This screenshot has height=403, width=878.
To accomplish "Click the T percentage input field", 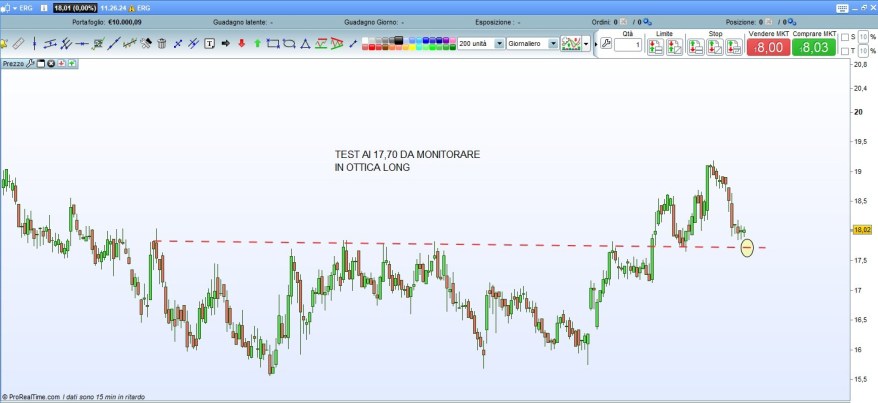I will (x=862, y=51).
